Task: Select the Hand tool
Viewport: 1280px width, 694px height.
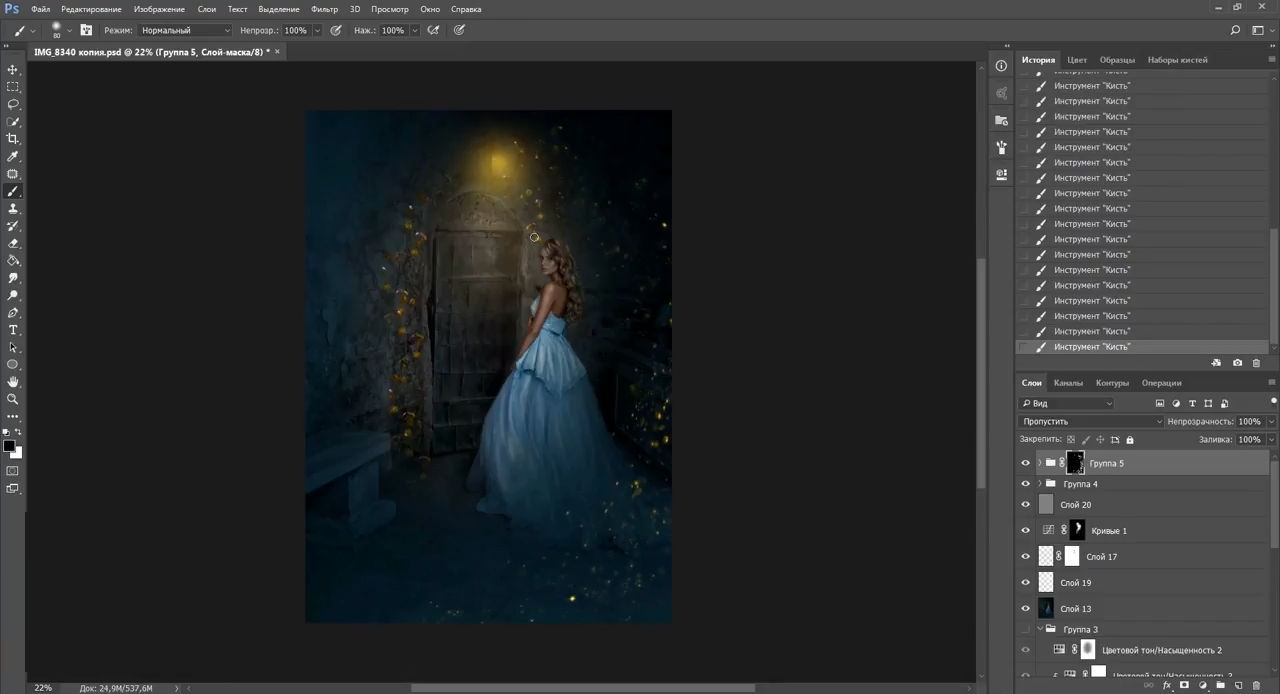Action: coord(13,382)
